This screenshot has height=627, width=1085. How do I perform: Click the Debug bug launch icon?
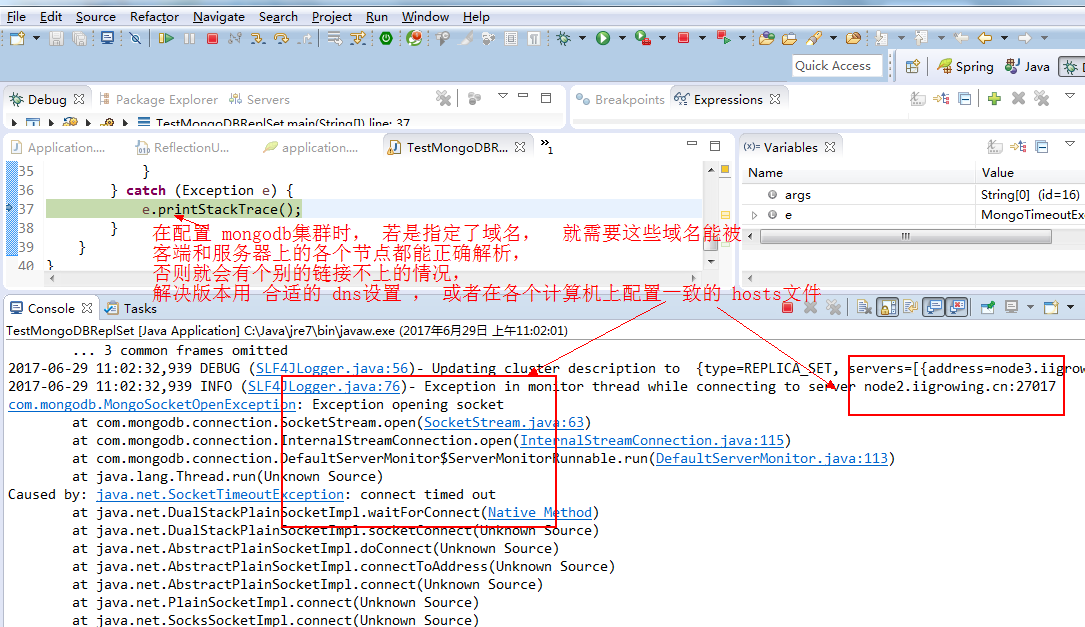(564, 39)
